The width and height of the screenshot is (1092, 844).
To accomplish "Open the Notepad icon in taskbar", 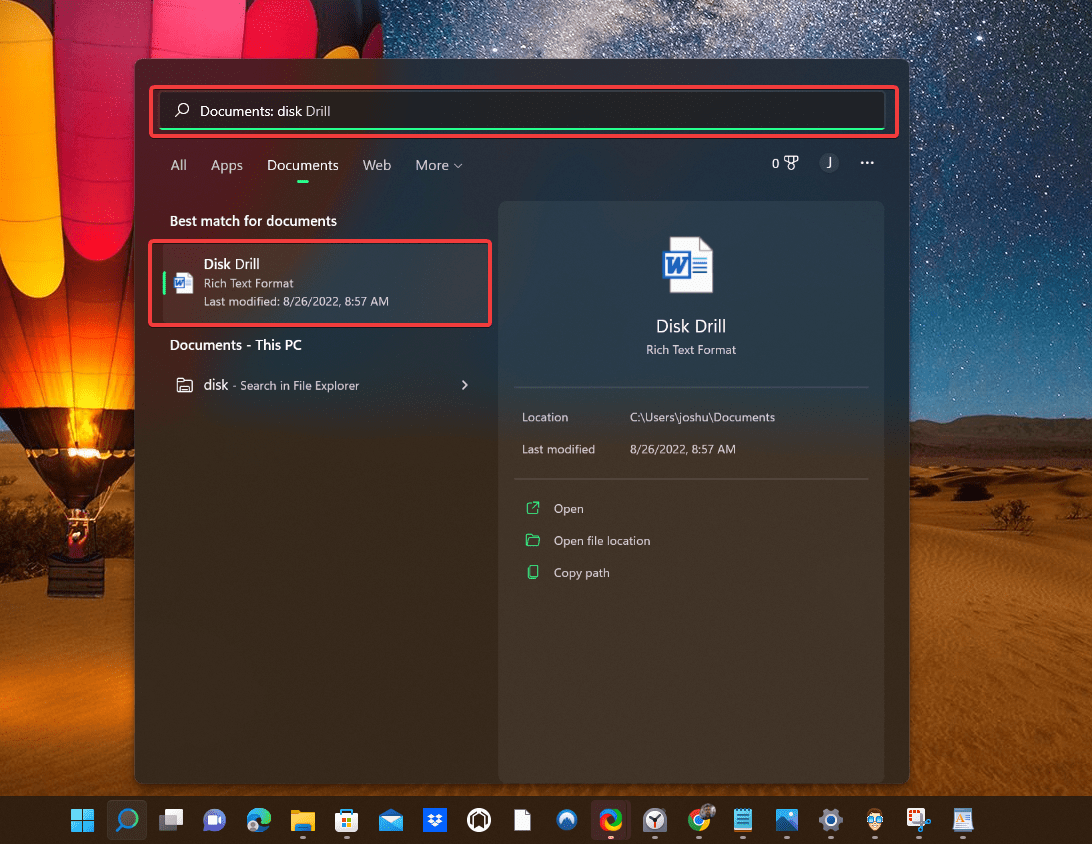I will pyautogui.click(x=742, y=820).
